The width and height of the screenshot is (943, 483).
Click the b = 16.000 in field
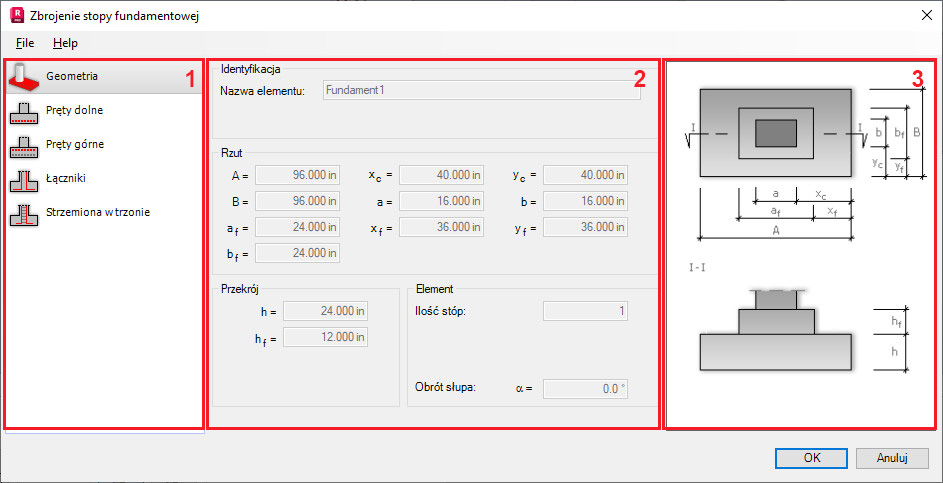tap(585, 202)
